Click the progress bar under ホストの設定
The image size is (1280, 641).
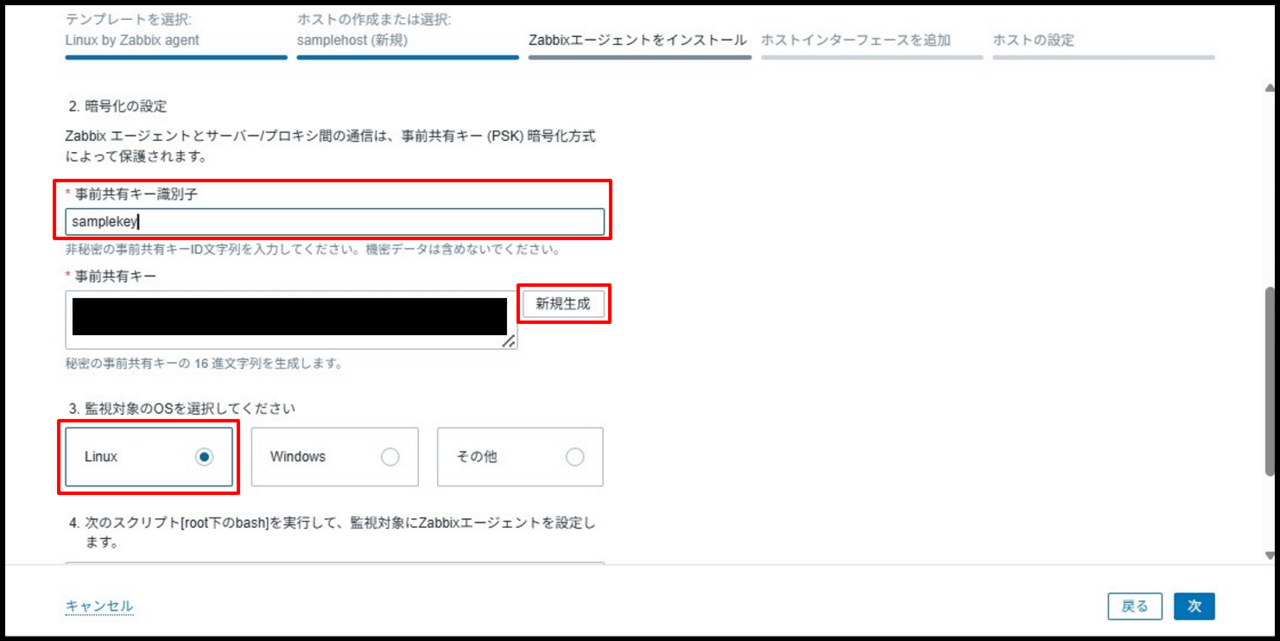pyautogui.click(x=1103, y=57)
